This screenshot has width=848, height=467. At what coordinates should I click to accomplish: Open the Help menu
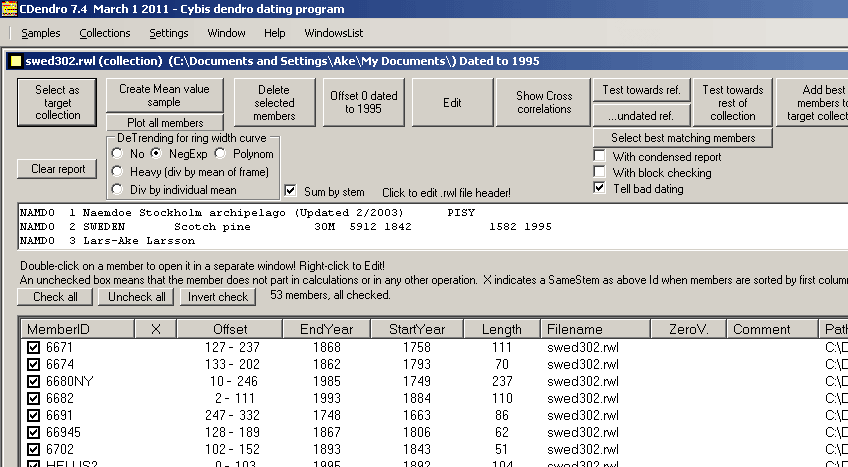click(x=275, y=33)
